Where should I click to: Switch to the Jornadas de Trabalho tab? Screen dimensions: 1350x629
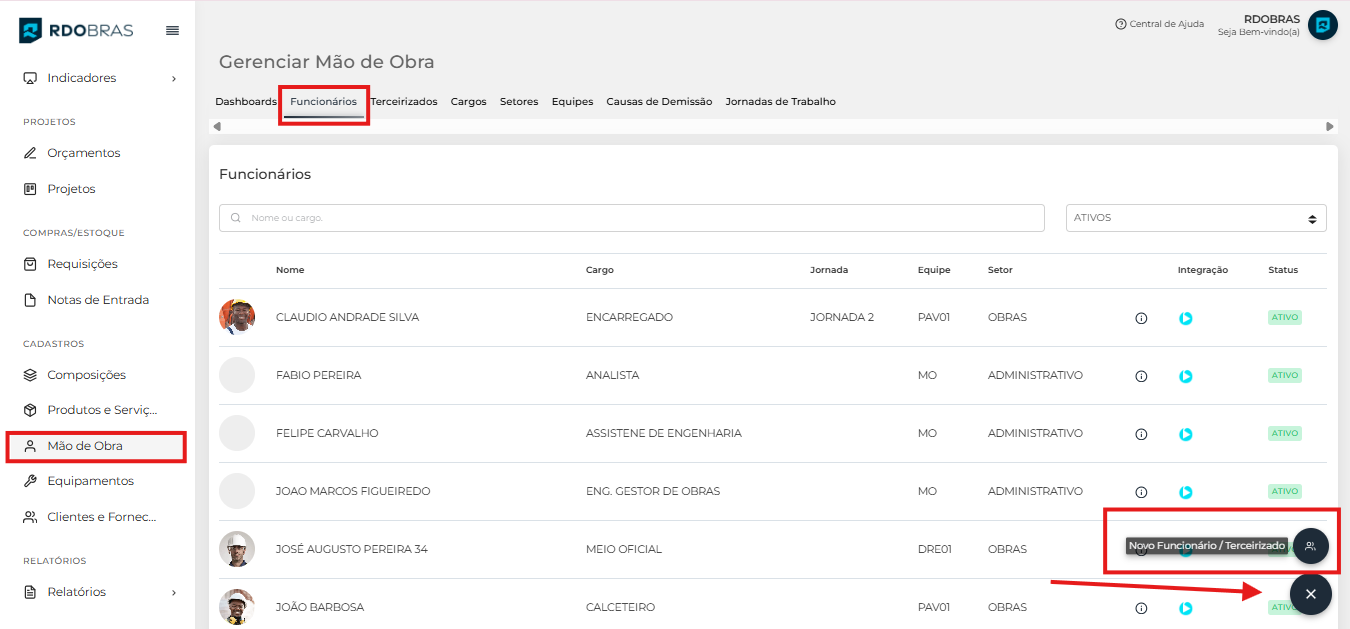pos(780,102)
